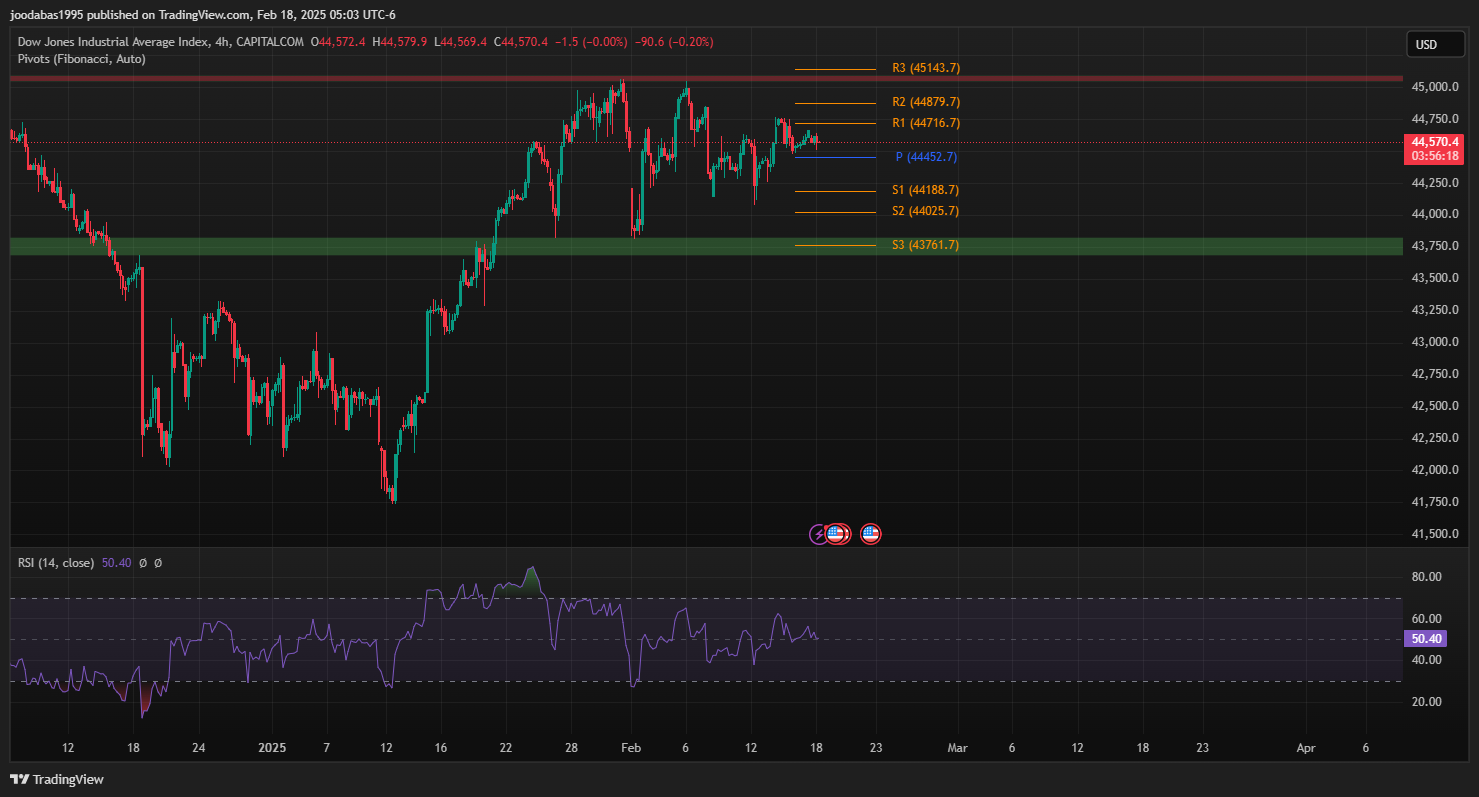Select the Pivots (Fibonacci, Auto) indicator legend
The height and width of the screenshot is (797, 1479).
click(82, 59)
